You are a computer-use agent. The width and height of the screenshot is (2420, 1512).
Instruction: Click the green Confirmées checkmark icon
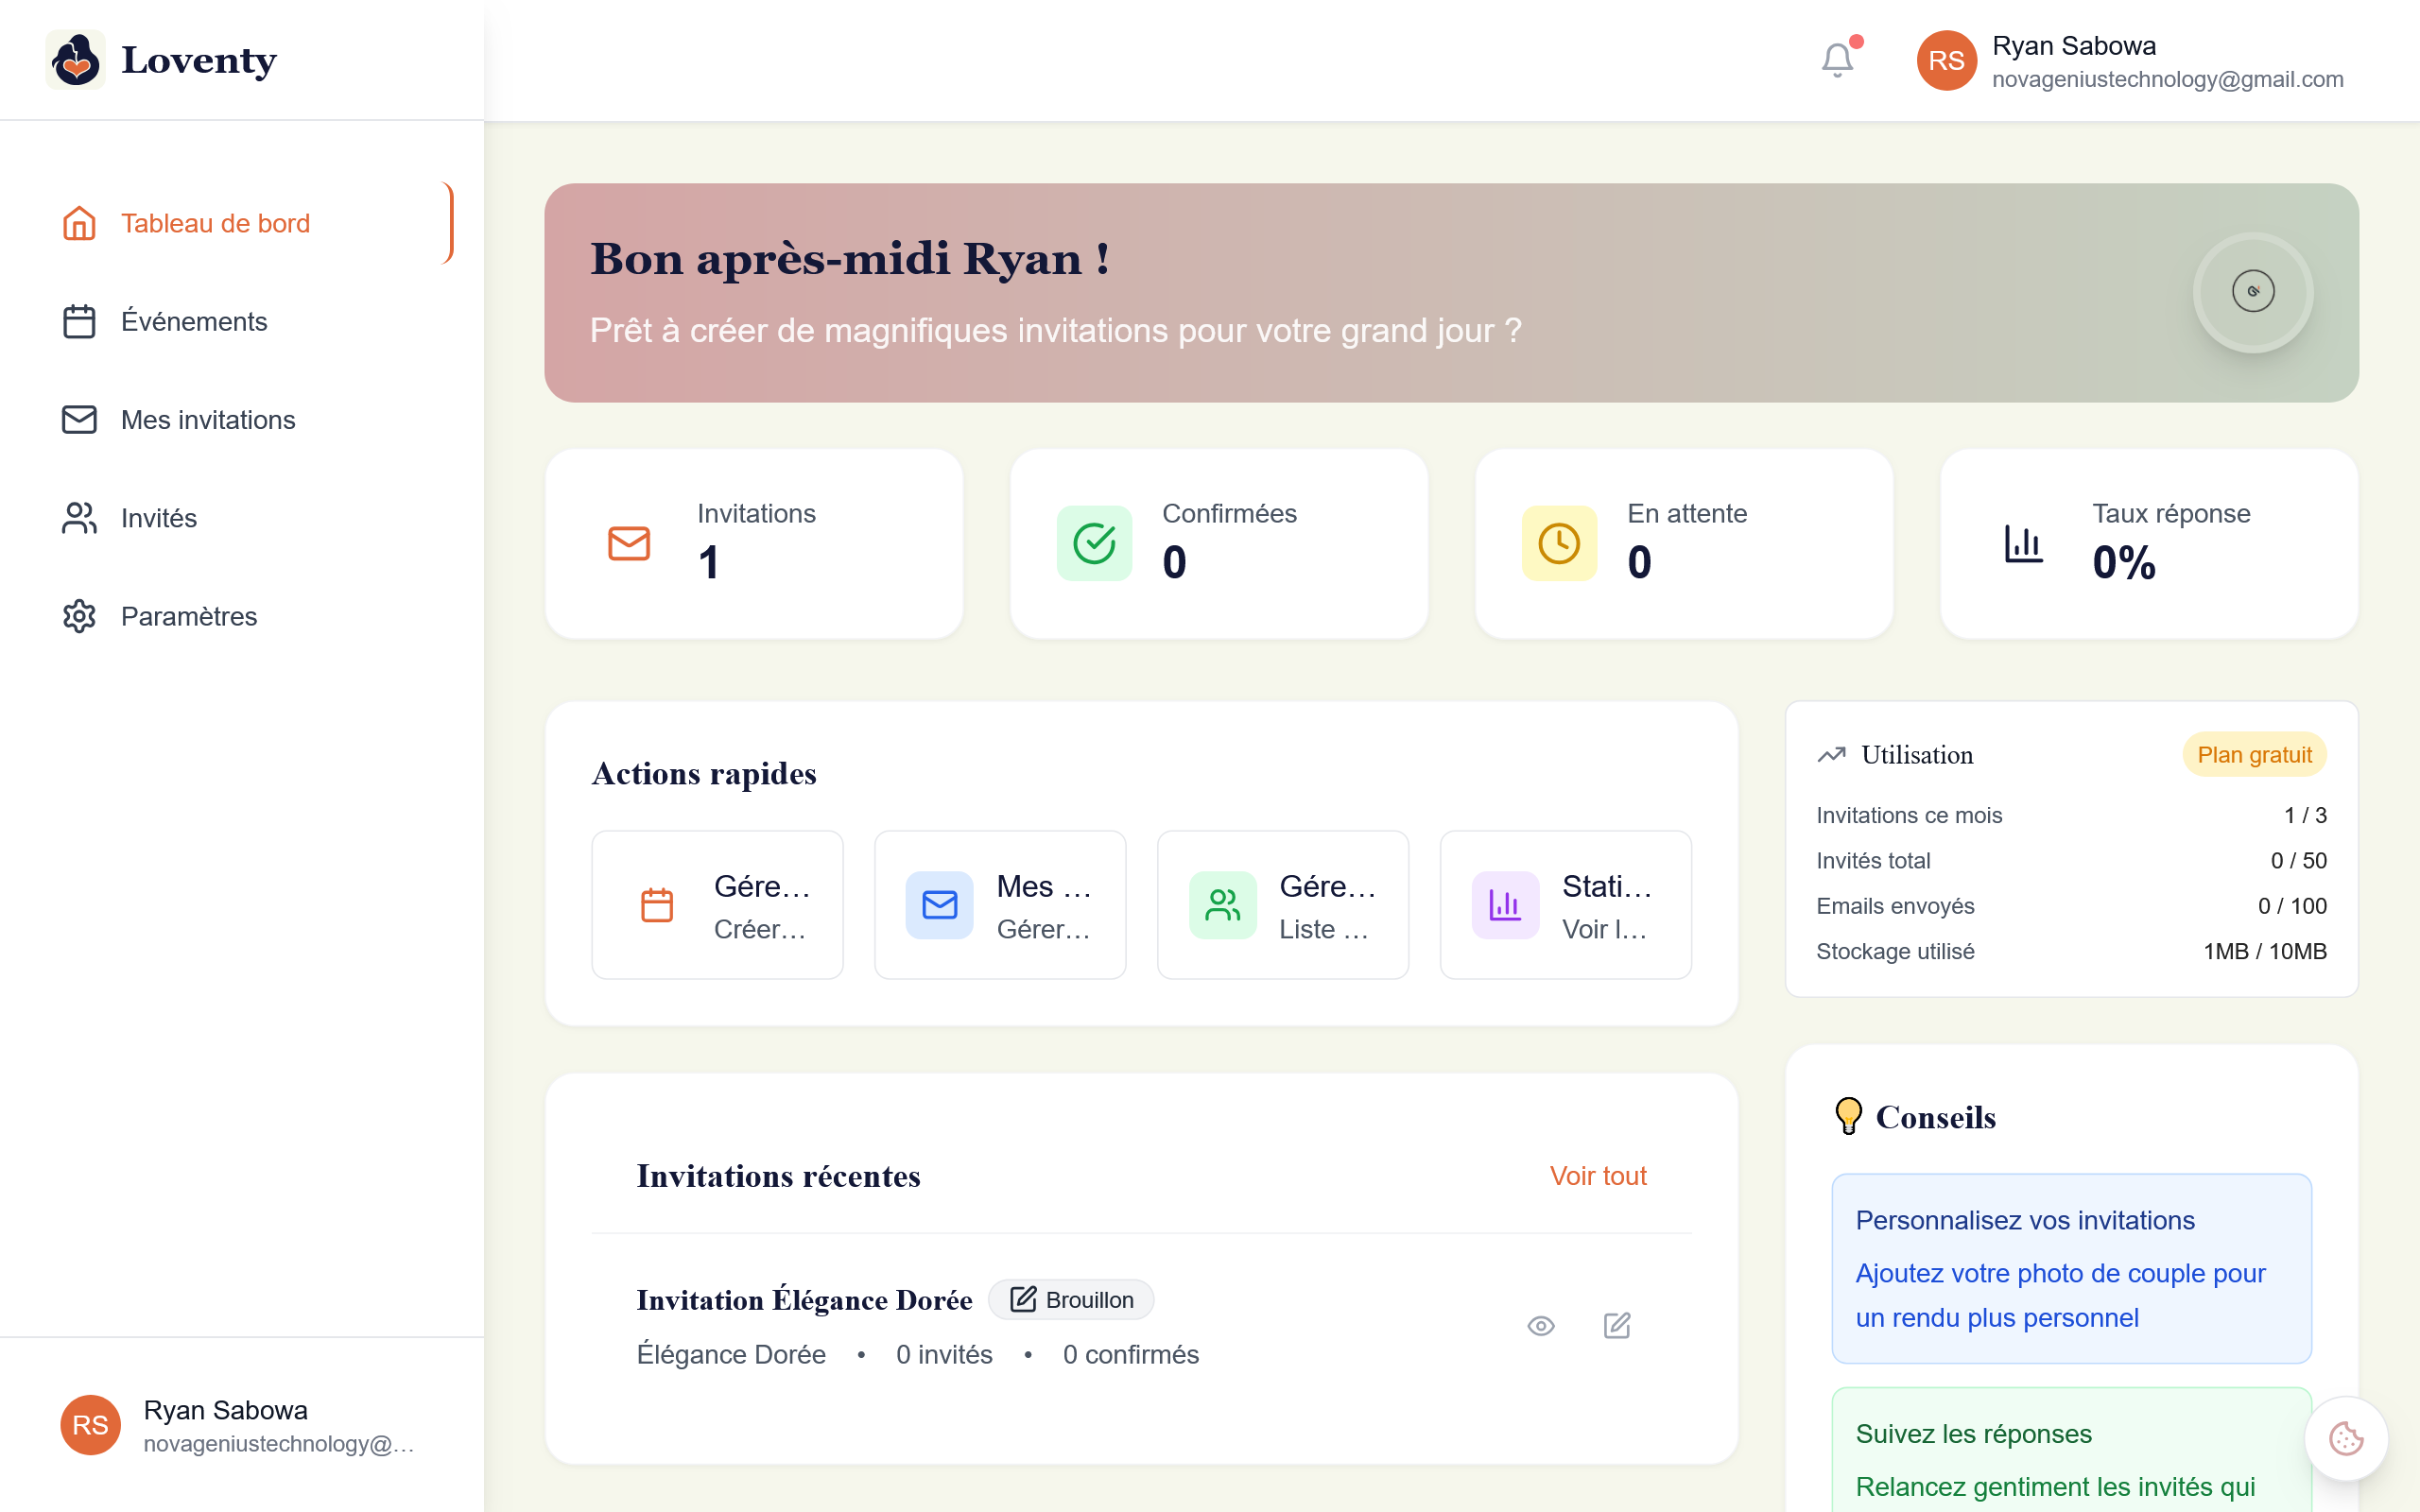pyautogui.click(x=1094, y=543)
